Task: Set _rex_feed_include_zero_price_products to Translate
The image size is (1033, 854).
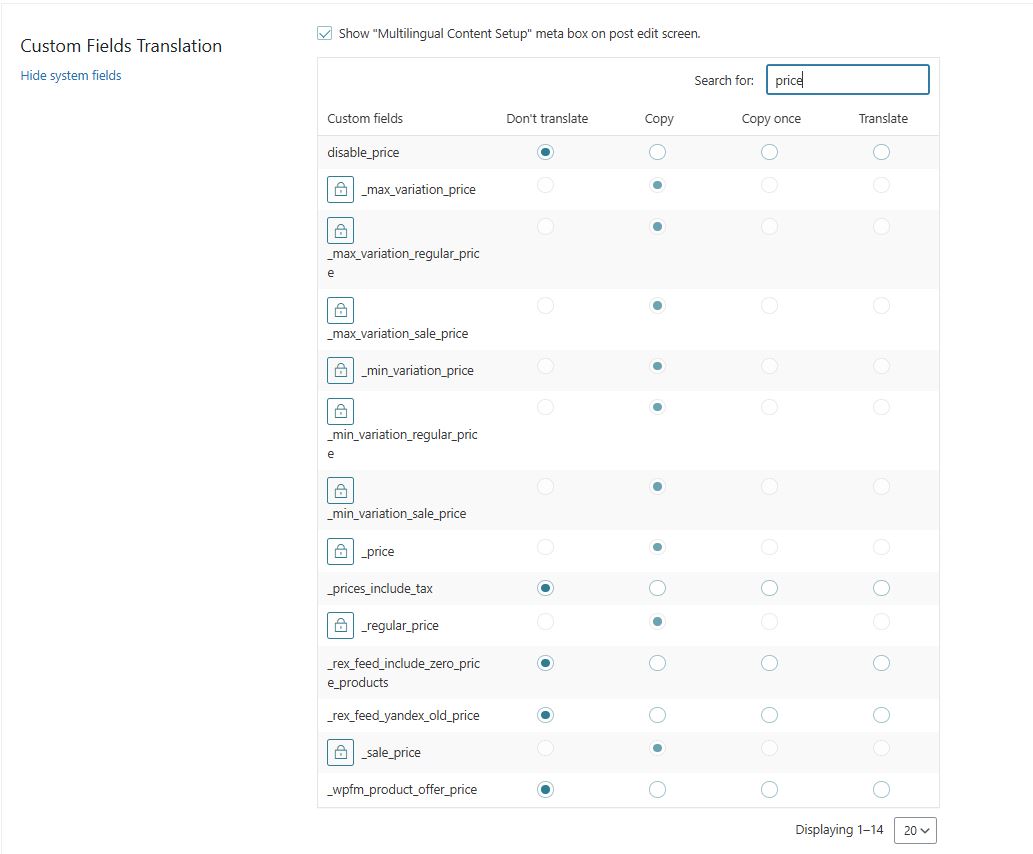Action: 881,663
